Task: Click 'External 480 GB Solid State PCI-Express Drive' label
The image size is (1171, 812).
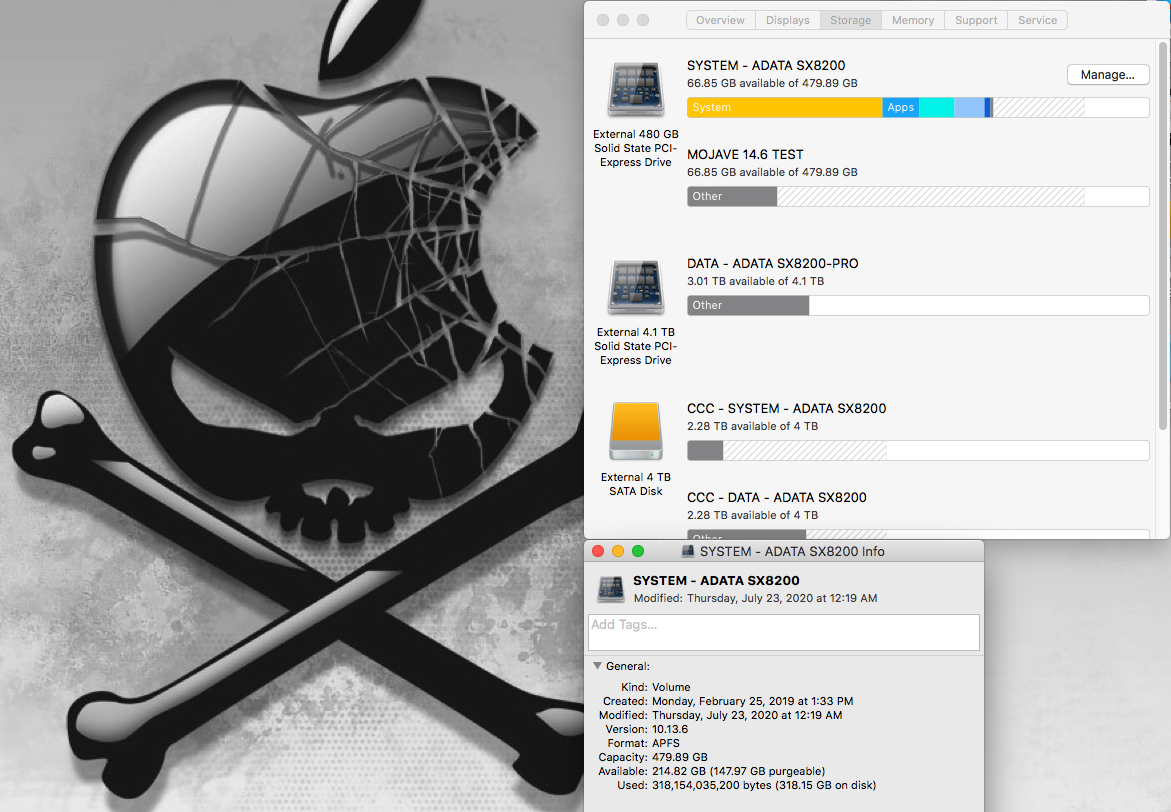Action: click(636, 148)
